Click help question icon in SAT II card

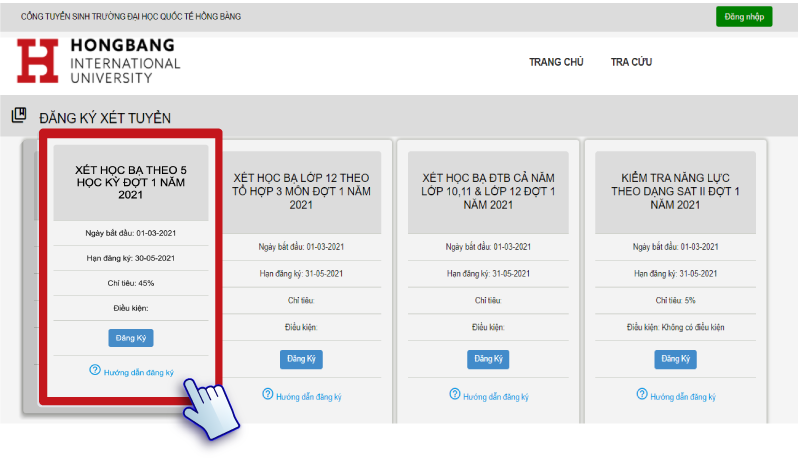click(x=642, y=394)
